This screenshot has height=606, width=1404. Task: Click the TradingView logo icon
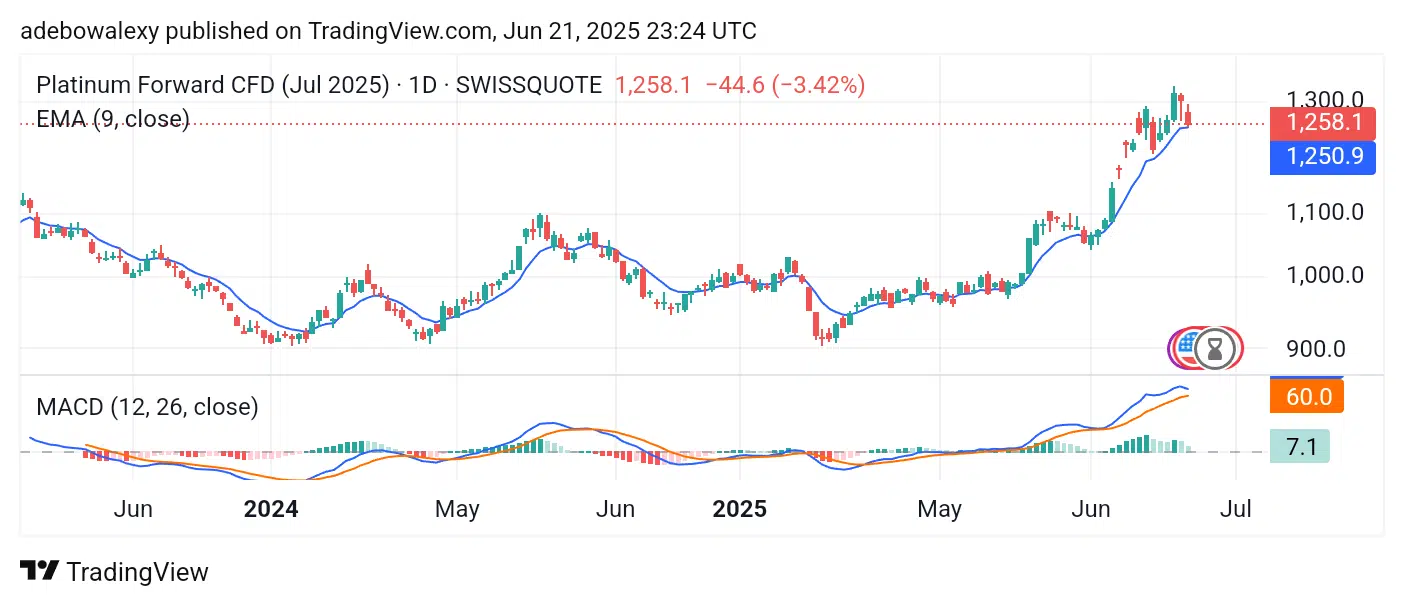pyautogui.click(x=38, y=572)
